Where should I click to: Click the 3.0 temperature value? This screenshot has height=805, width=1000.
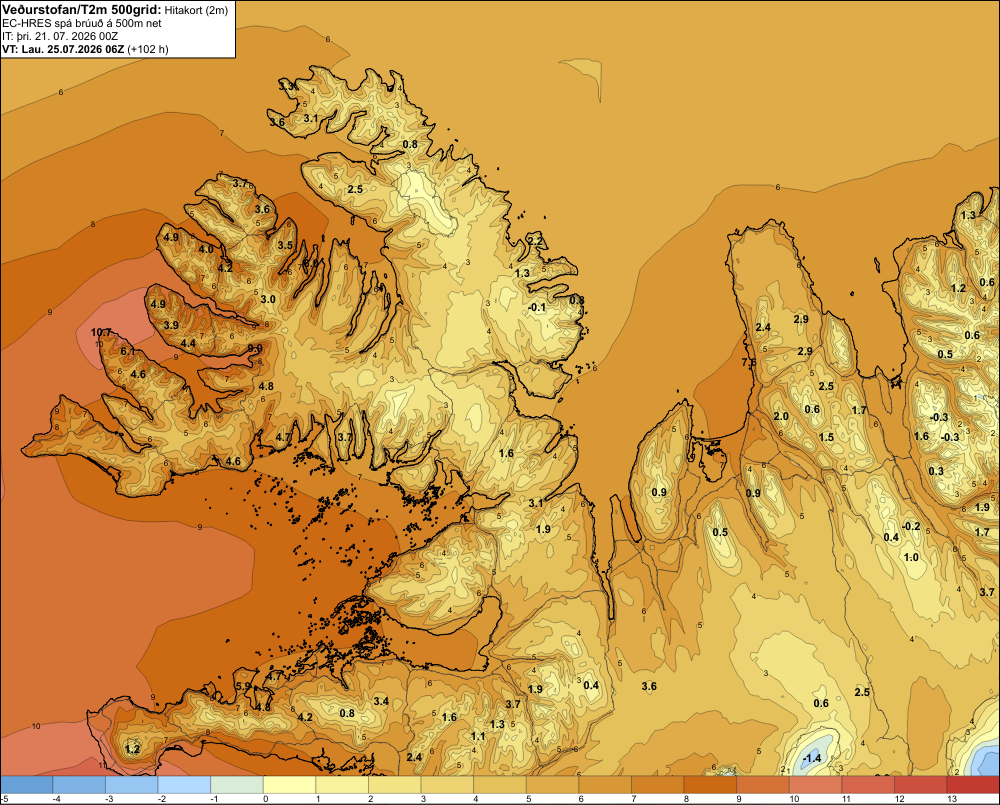coord(268,299)
